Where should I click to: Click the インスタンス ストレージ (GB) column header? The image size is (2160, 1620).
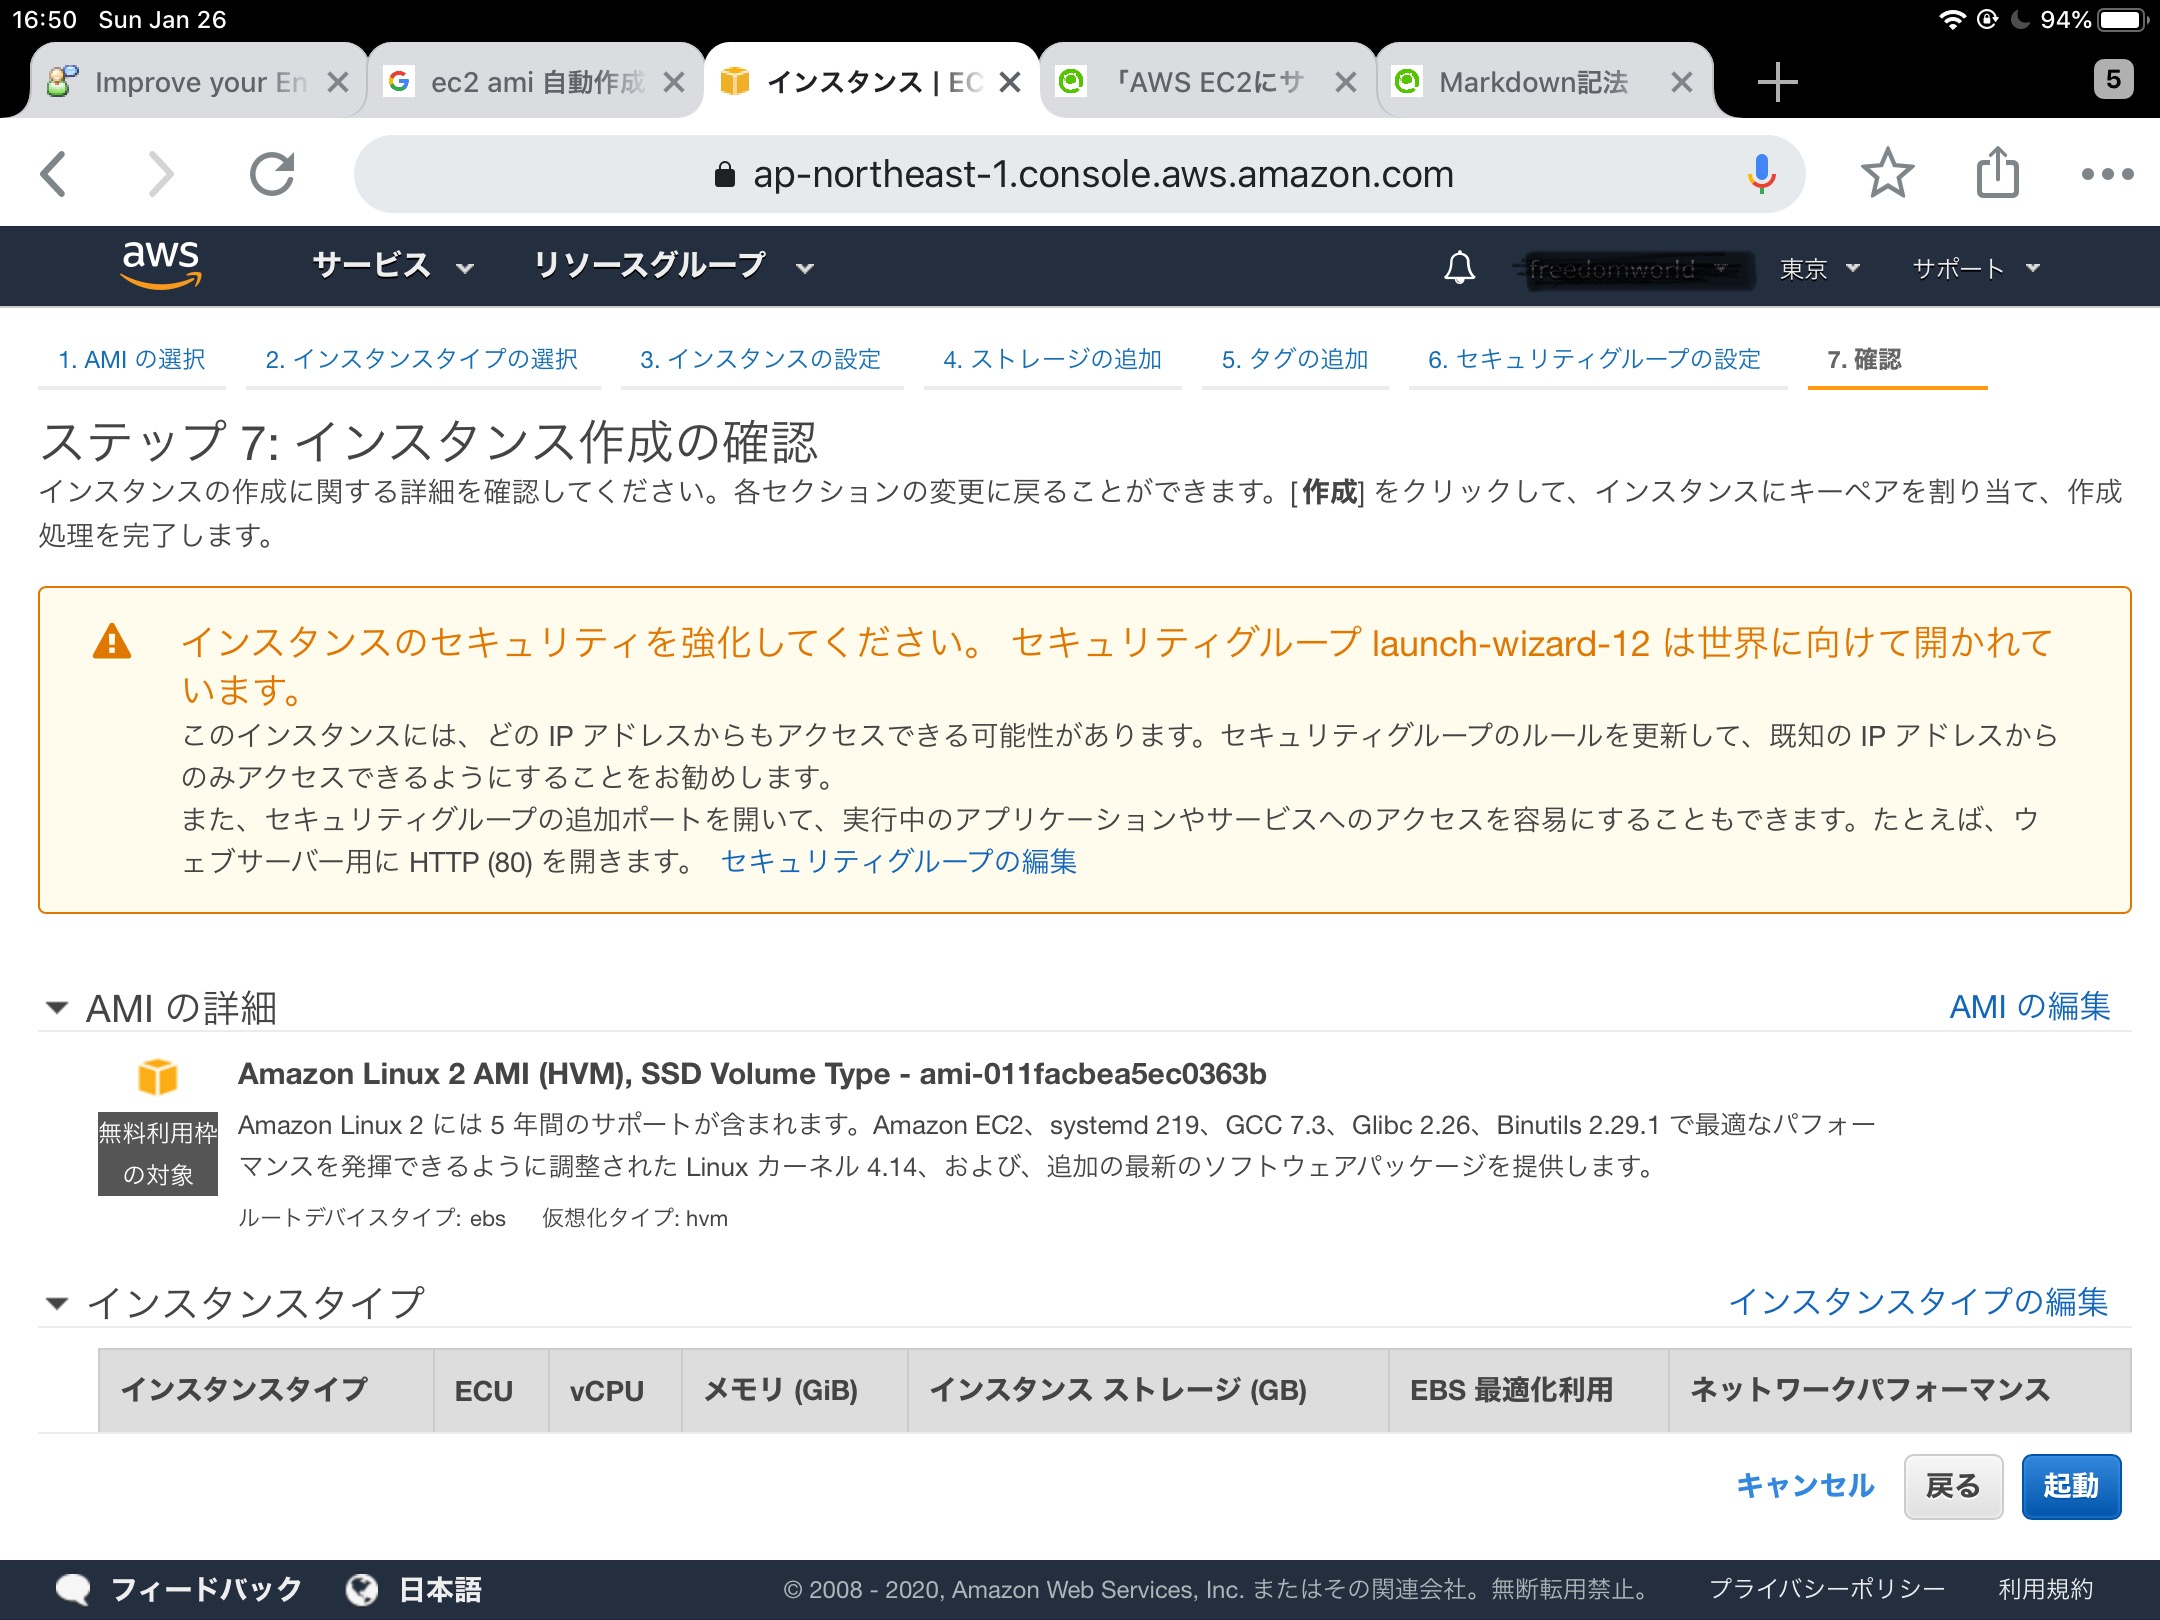tap(1148, 1390)
